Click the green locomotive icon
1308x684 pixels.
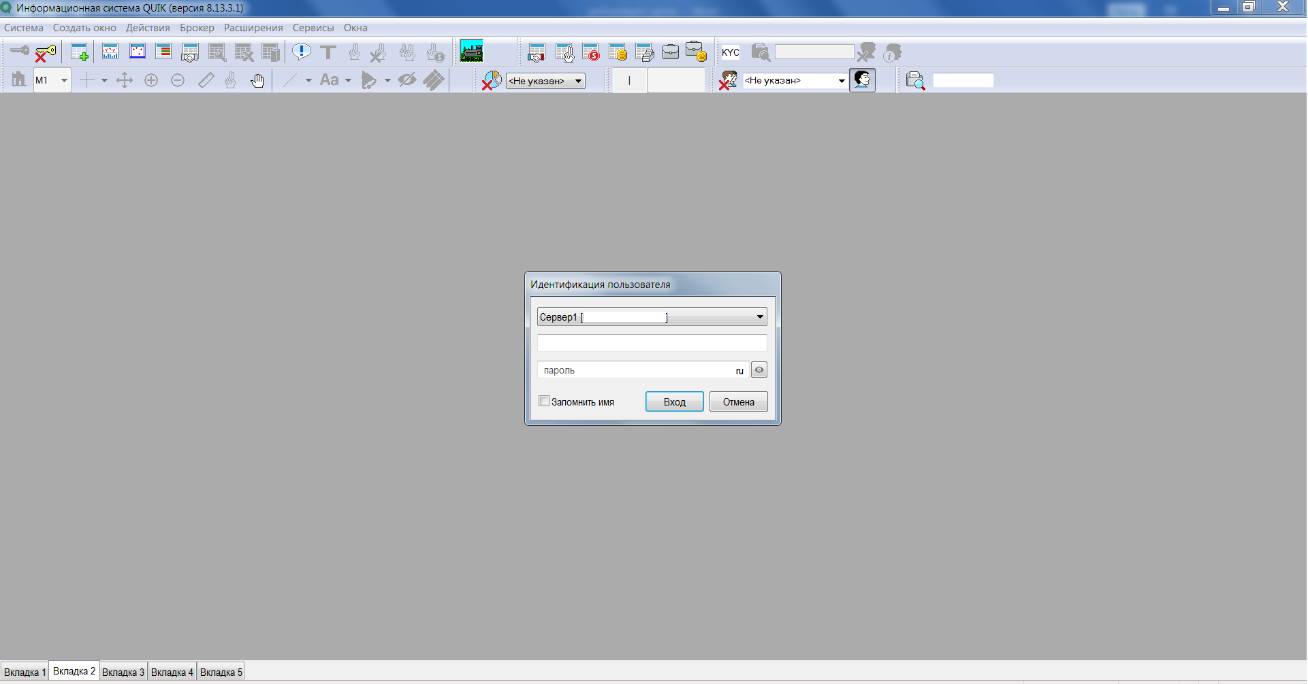point(471,51)
